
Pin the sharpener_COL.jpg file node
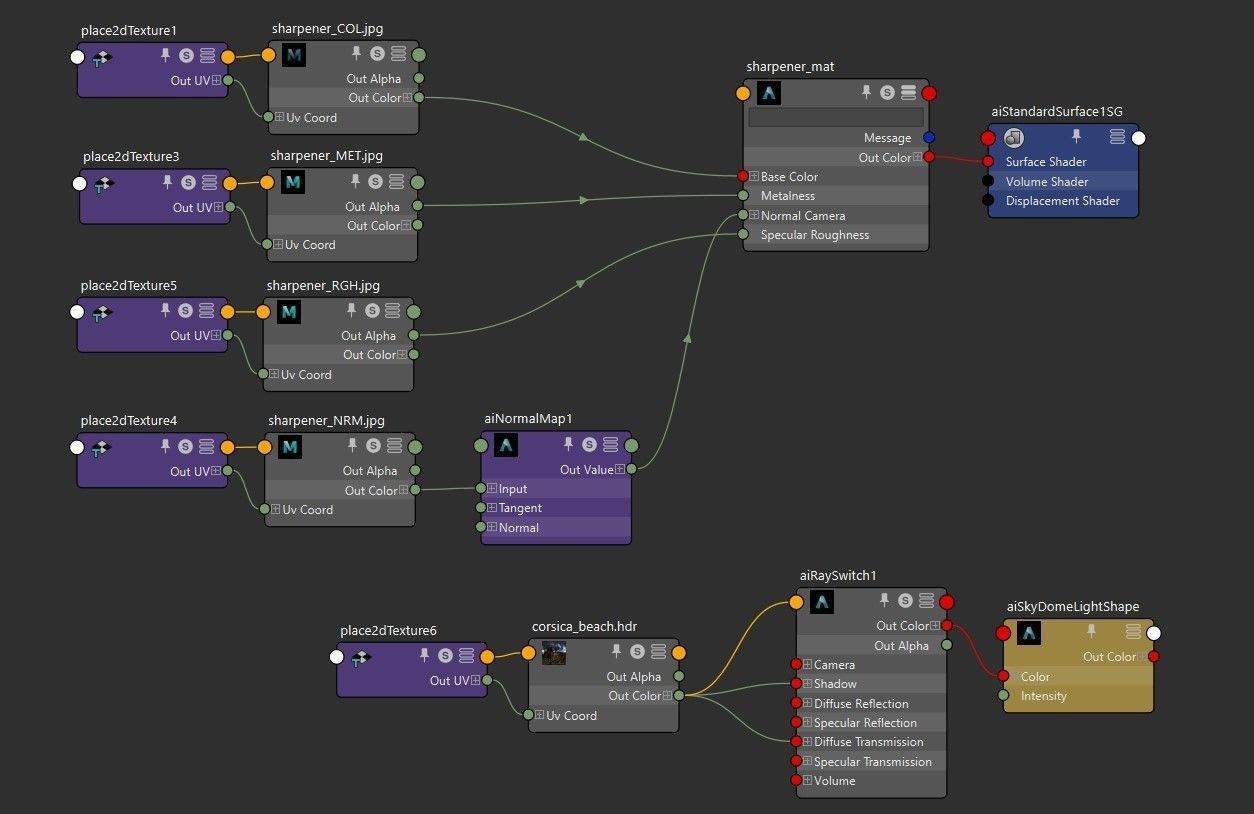(356, 54)
